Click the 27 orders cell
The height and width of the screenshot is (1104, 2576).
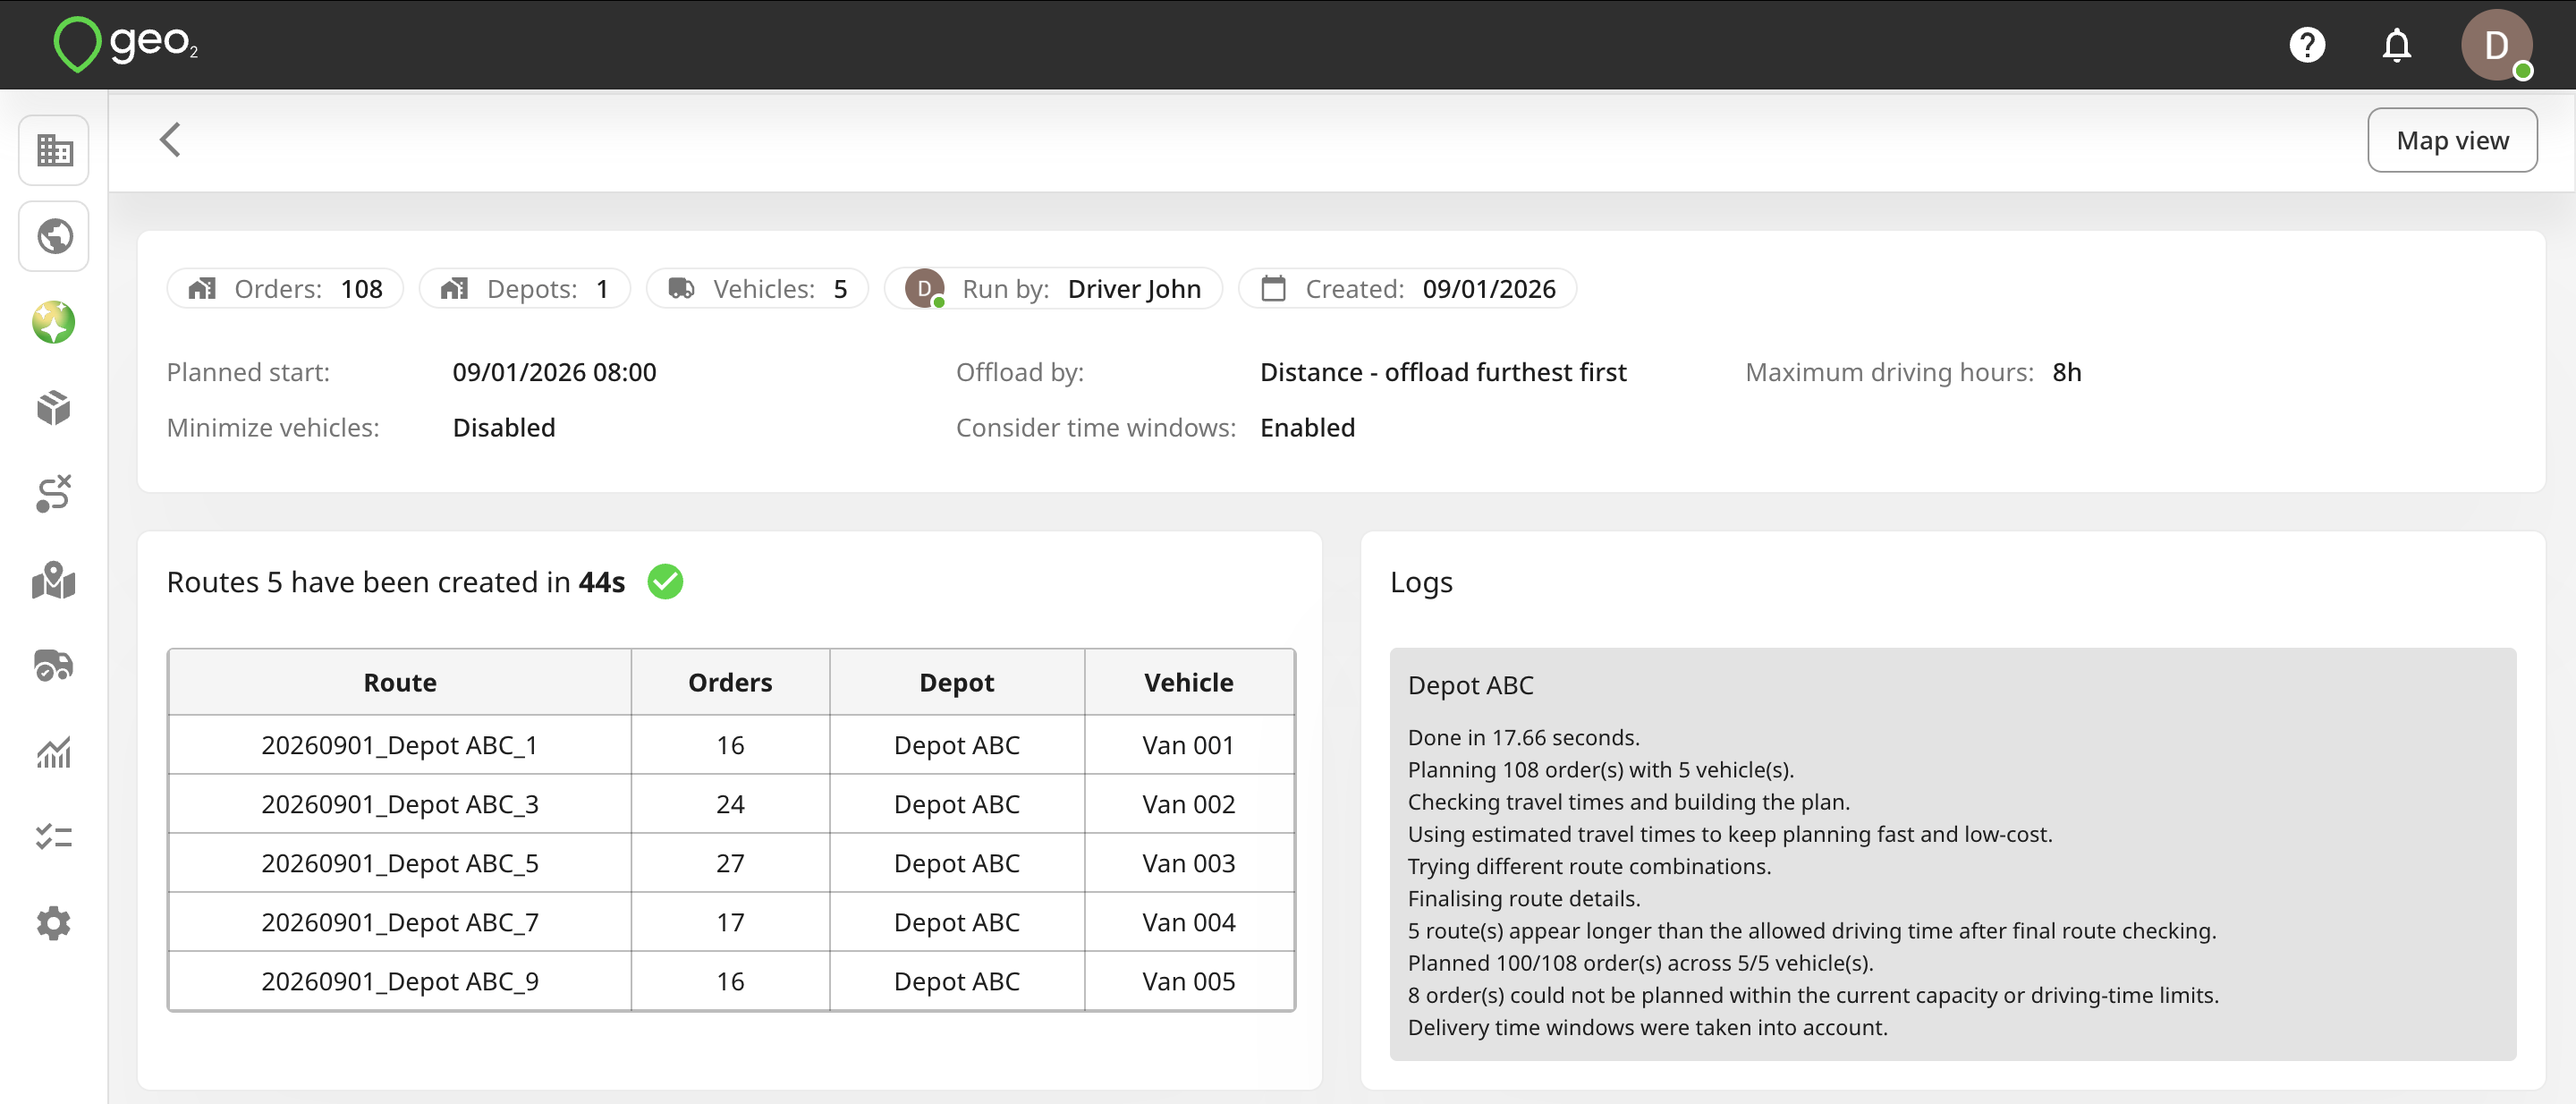[730, 863]
